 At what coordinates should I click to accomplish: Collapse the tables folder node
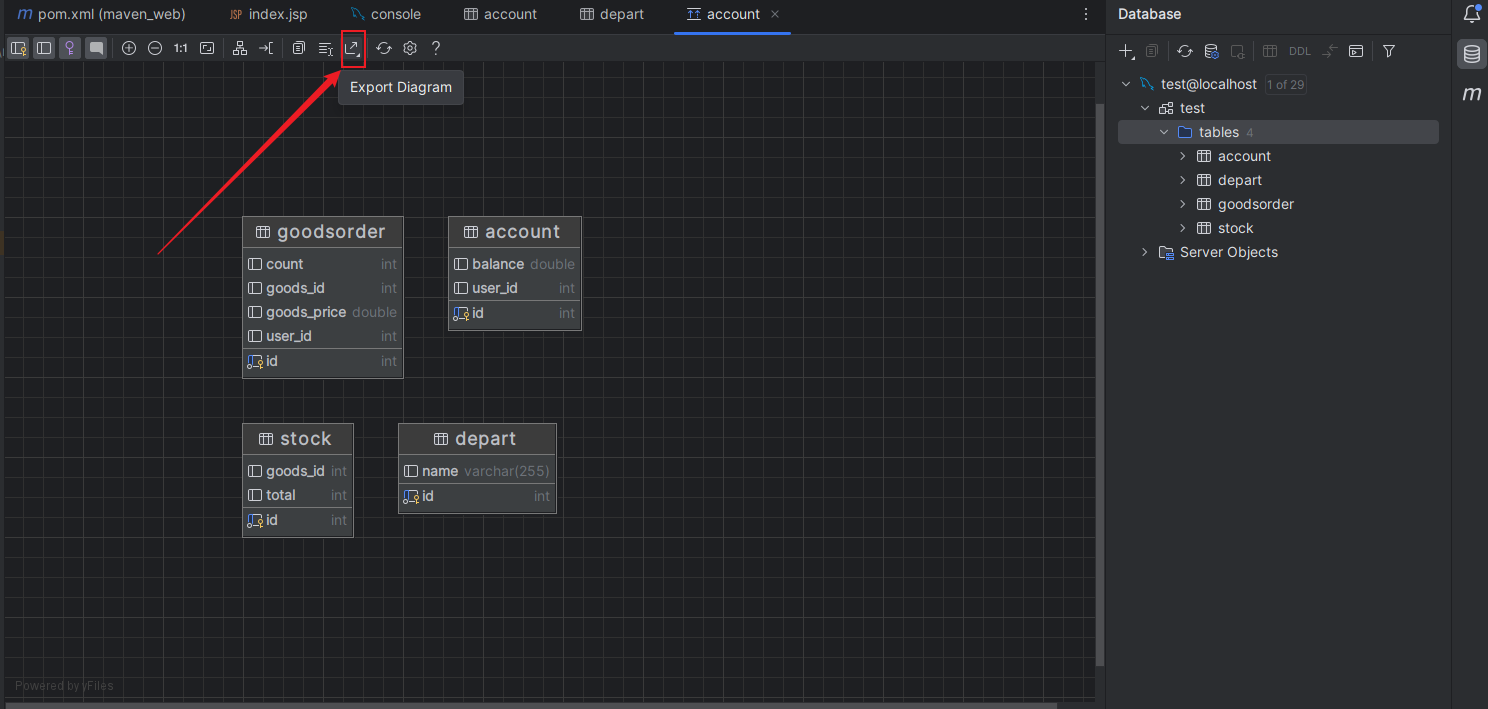tap(1164, 132)
